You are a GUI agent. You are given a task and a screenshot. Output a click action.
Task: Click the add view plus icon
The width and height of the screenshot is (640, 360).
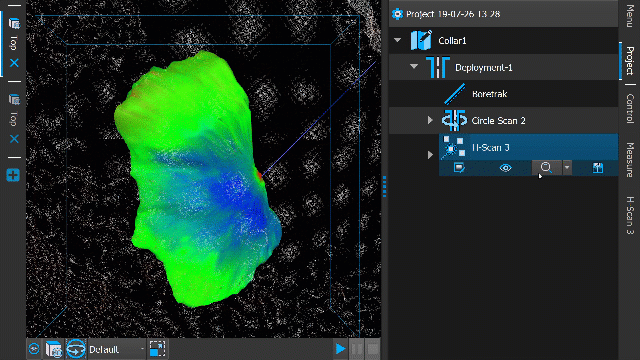13,175
